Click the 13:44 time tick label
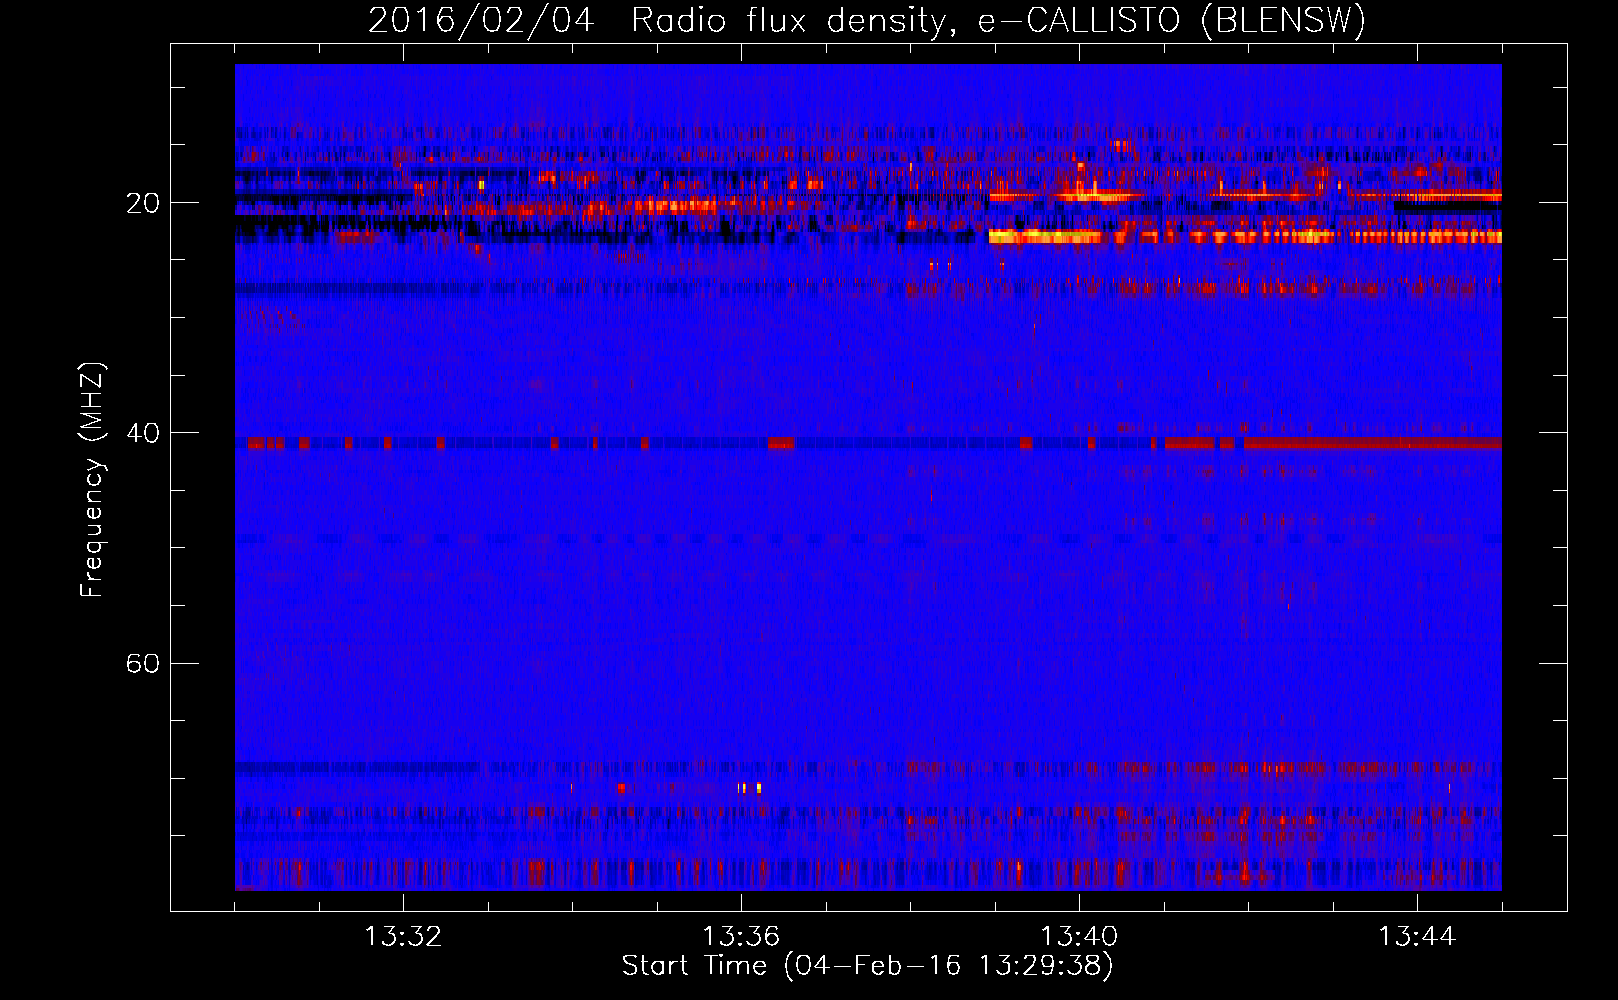 1417,937
